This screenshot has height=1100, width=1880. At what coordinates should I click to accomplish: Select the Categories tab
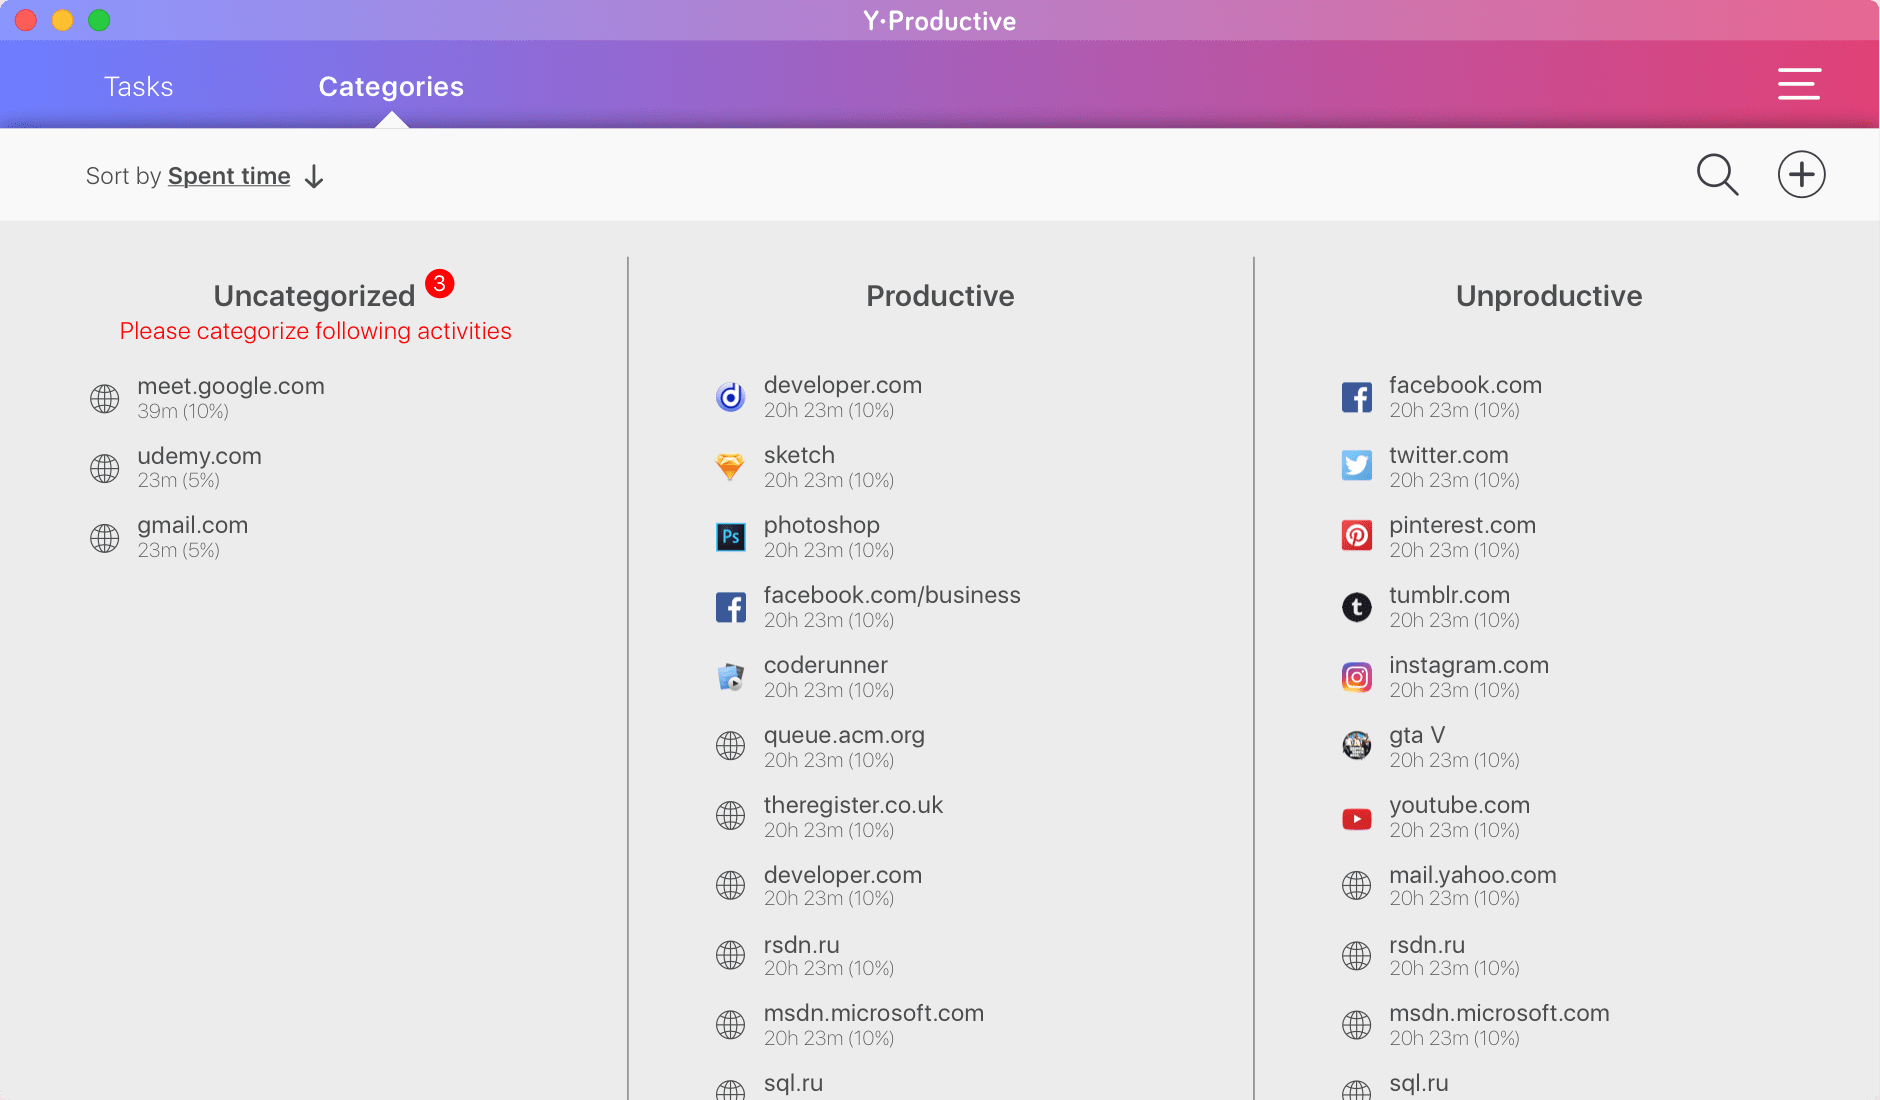pyautogui.click(x=391, y=87)
